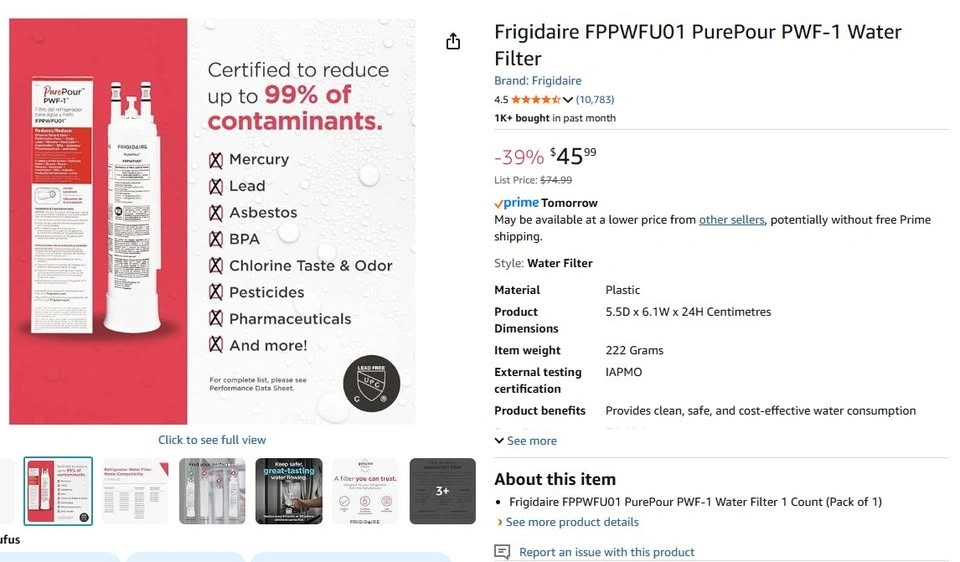Image resolution: width=960 pixels, height=562 pixels.
Task: Open the star rating breakdown chevron
Action: pos(568,100)
